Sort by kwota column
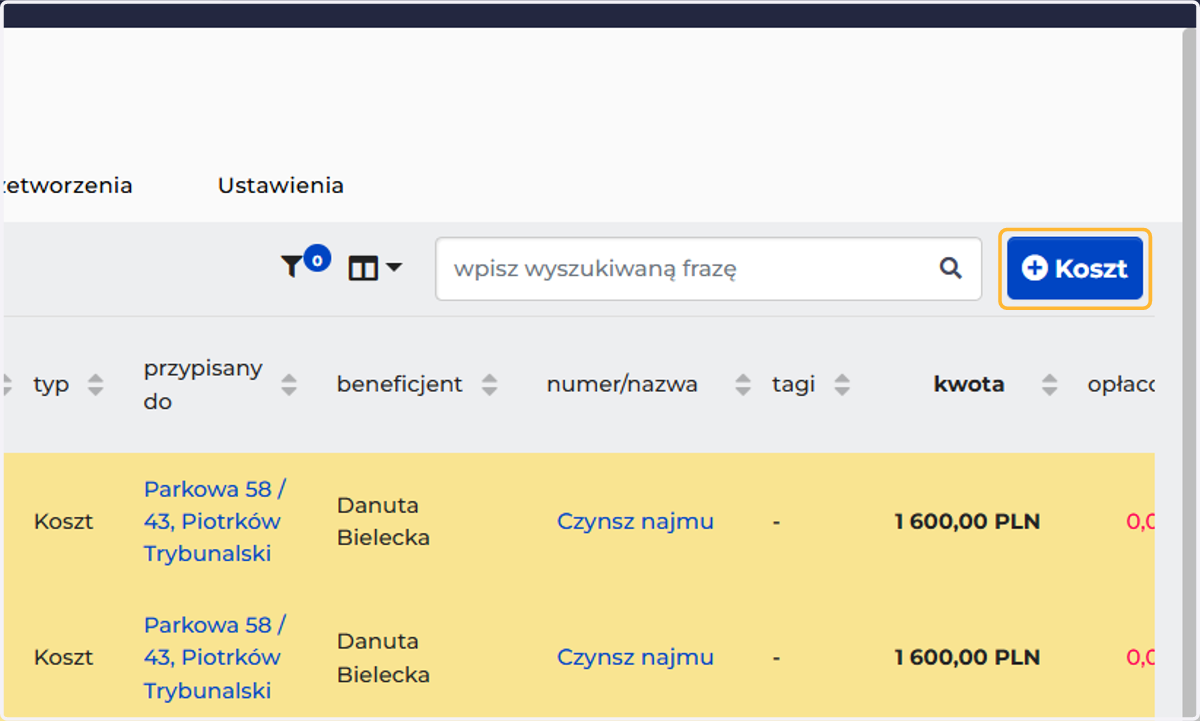Viewport: 1200px width, 721px height. 1049,385
